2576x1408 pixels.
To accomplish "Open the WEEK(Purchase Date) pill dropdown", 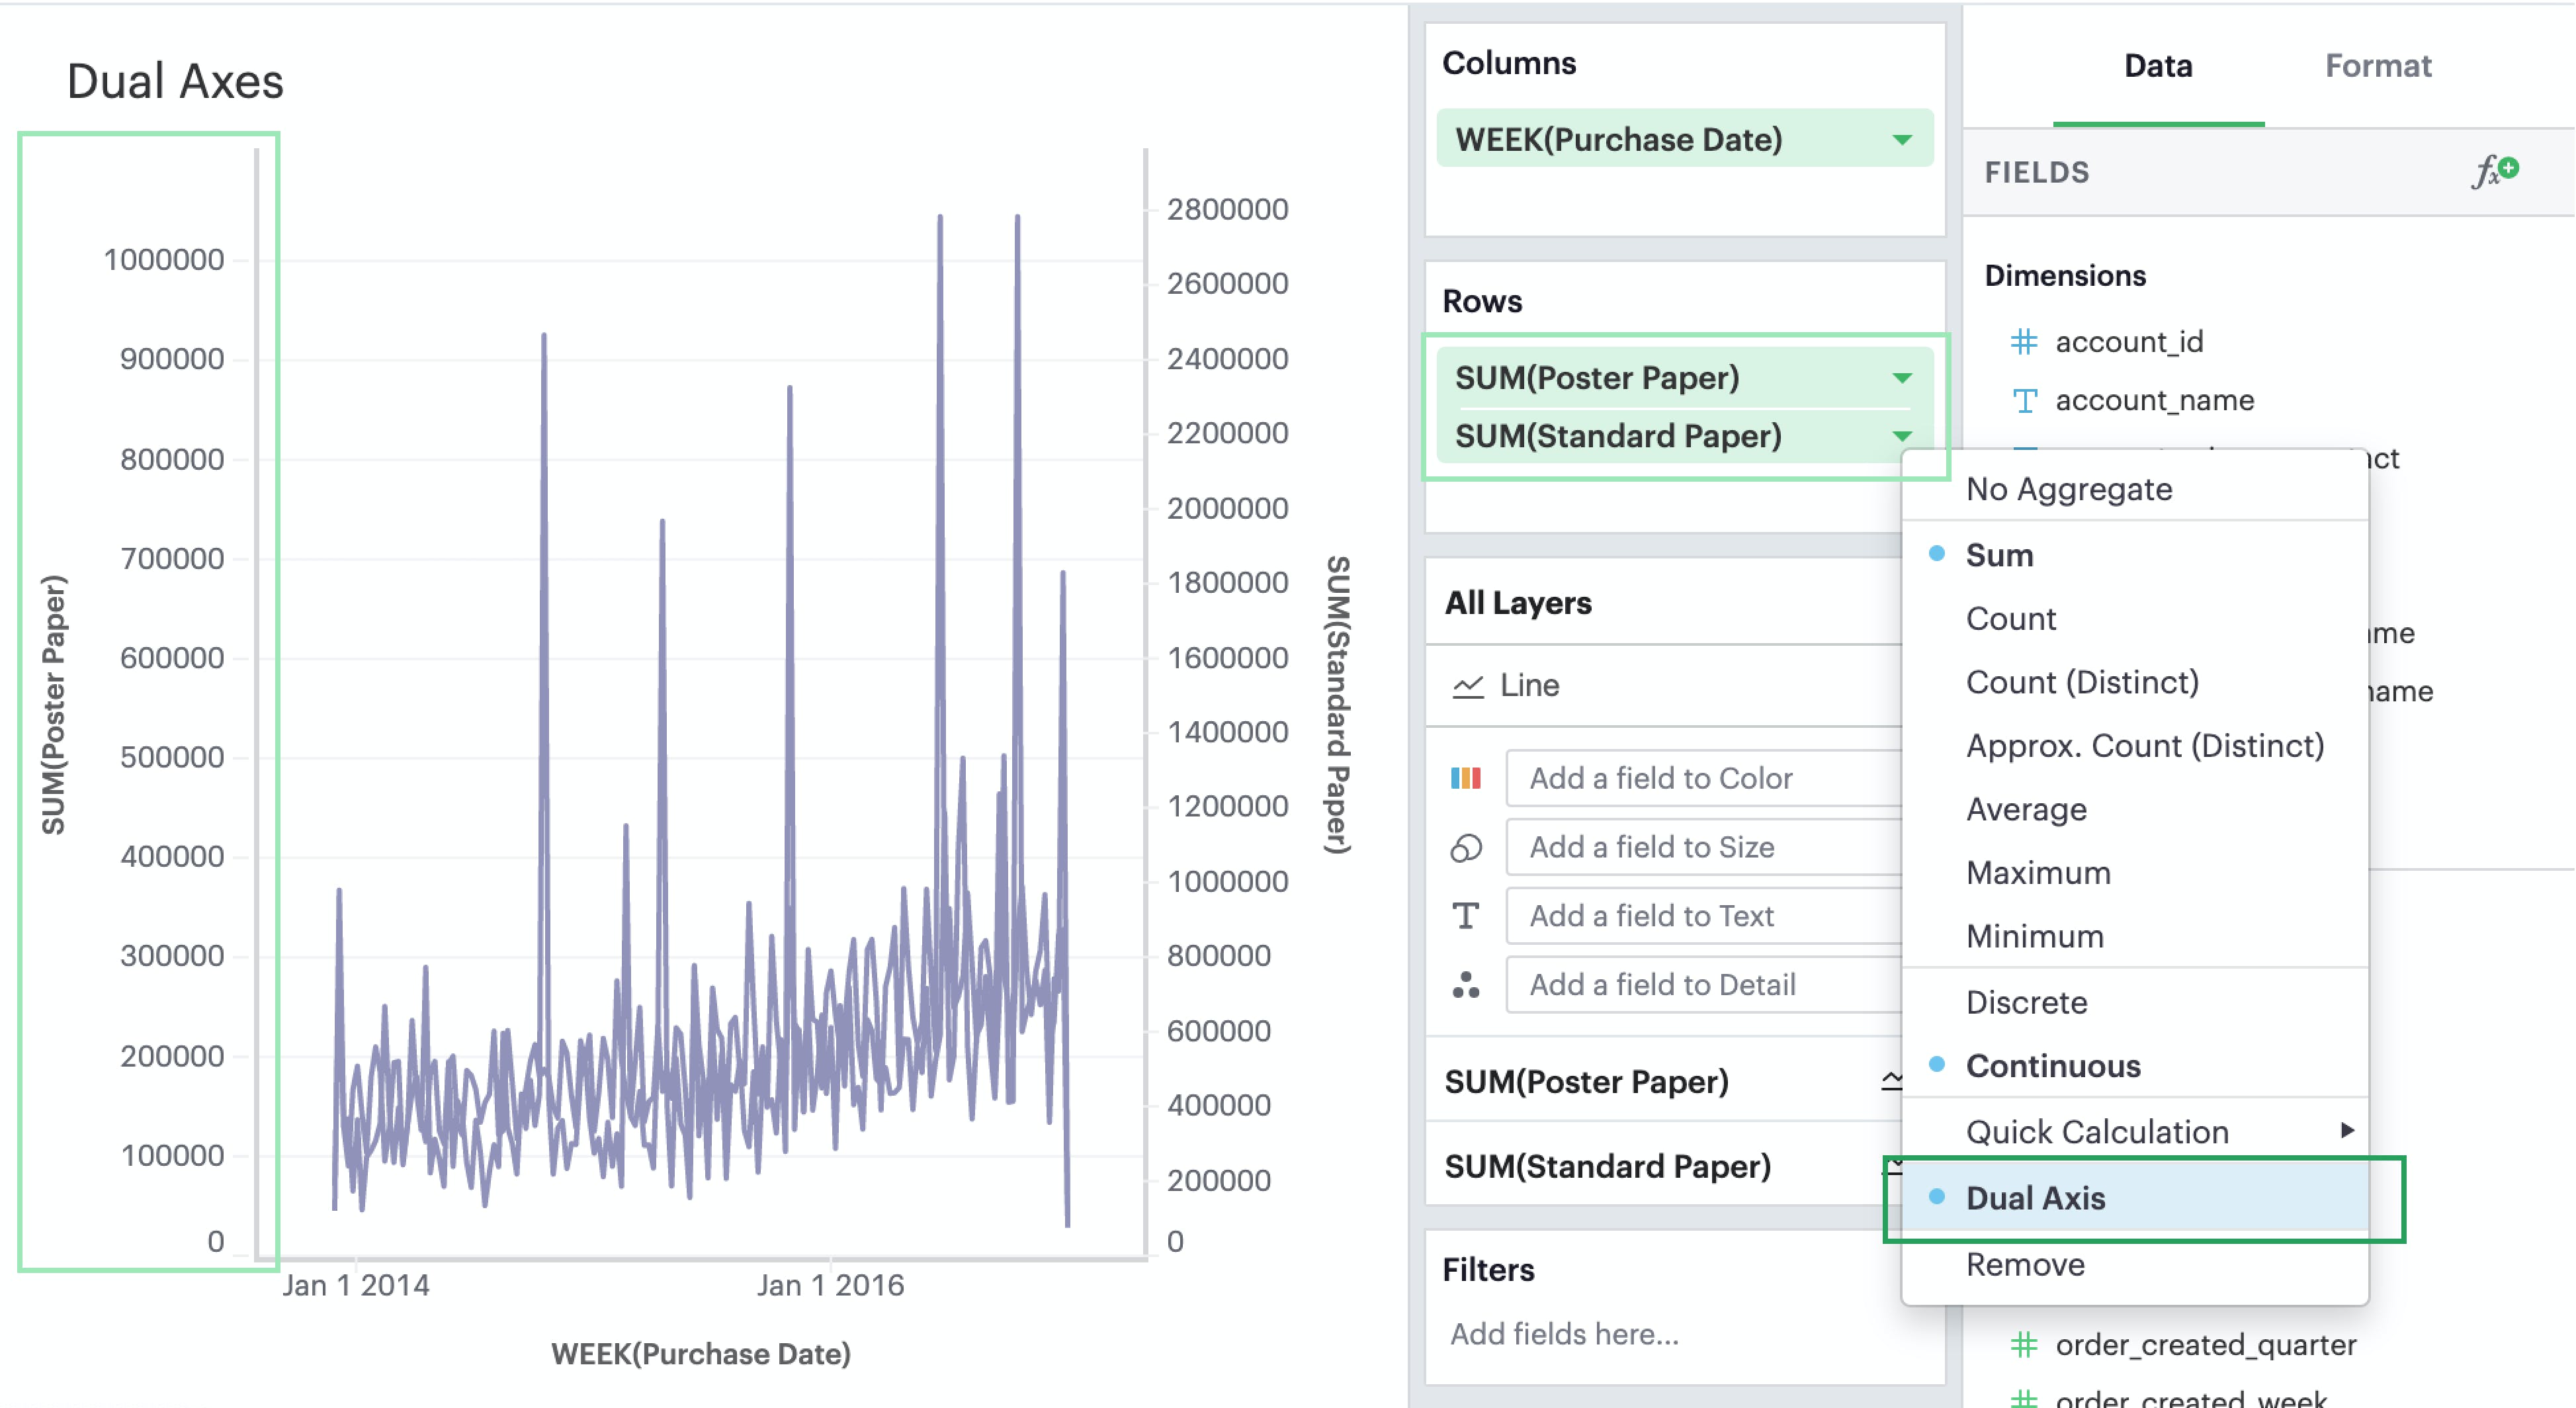I will [x=1901, y=140].
